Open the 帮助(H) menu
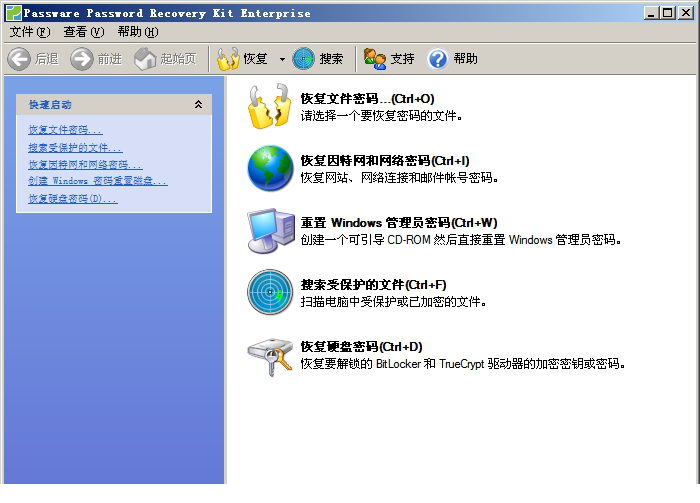 (x=138, y=32)
